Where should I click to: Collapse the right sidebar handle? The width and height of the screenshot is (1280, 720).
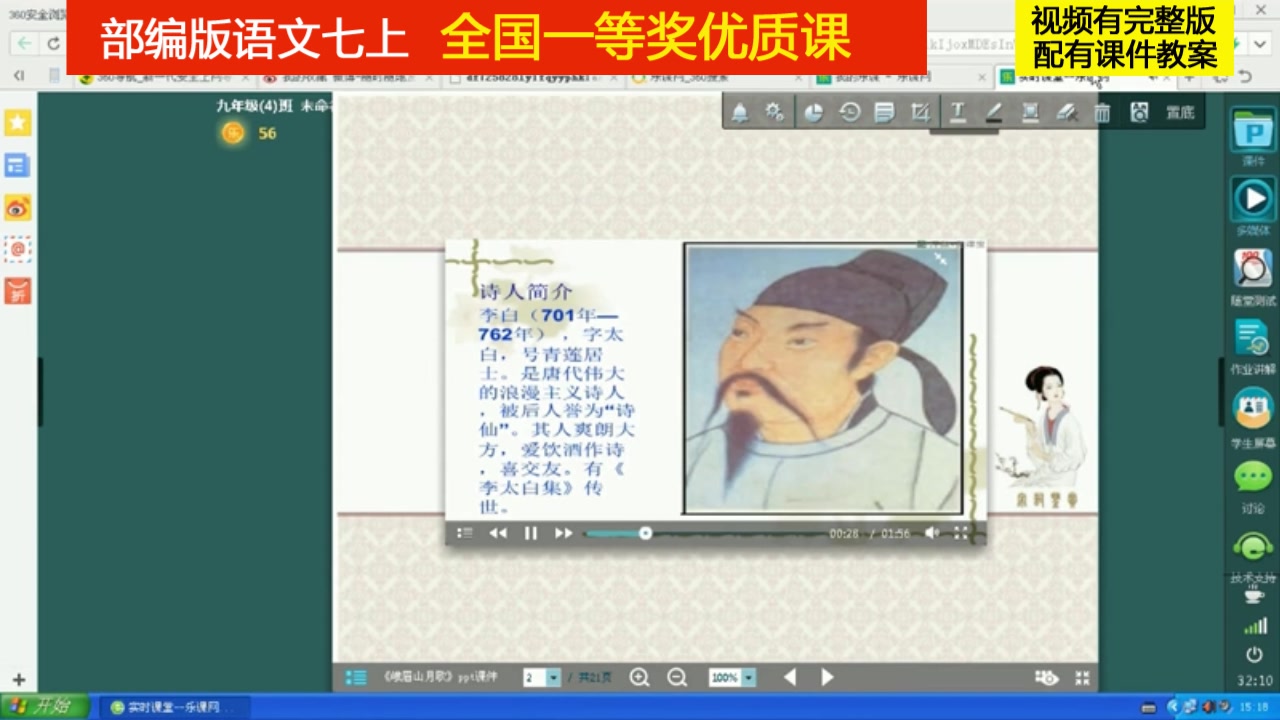pyautogui.click(x=1221, y=392)
